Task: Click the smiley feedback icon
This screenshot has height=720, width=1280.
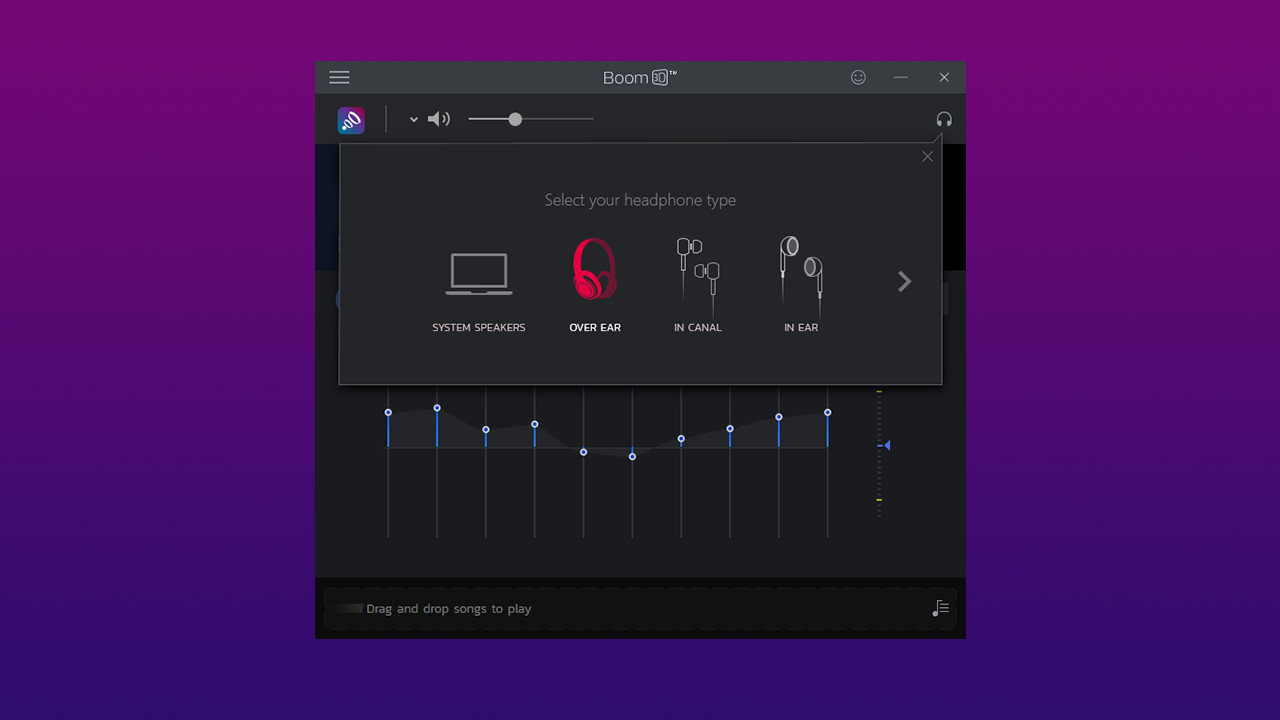Action: point(858,77)
